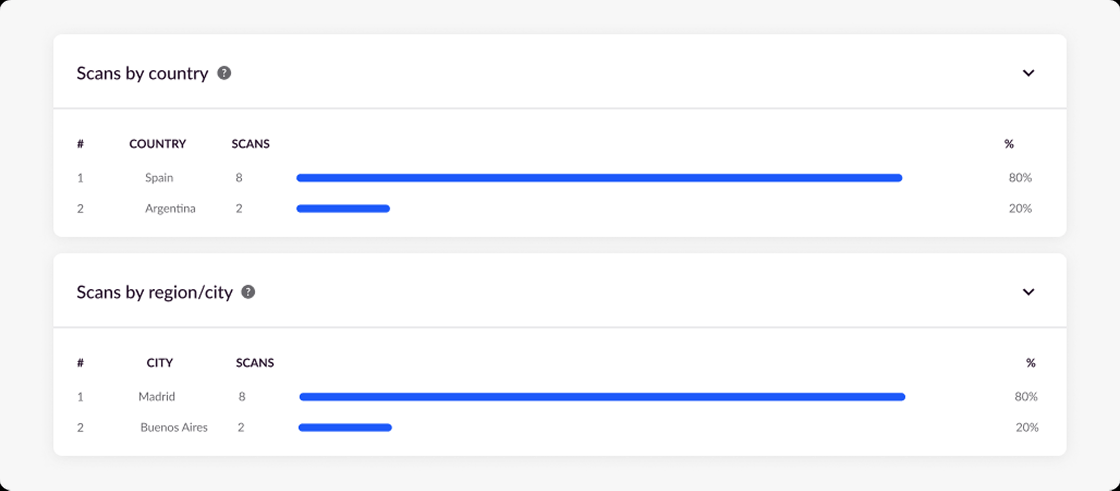Viewport: 1120px width, 491px height.
Task: Click help icon next to Scans by region/city
Action: click(248, 292)
